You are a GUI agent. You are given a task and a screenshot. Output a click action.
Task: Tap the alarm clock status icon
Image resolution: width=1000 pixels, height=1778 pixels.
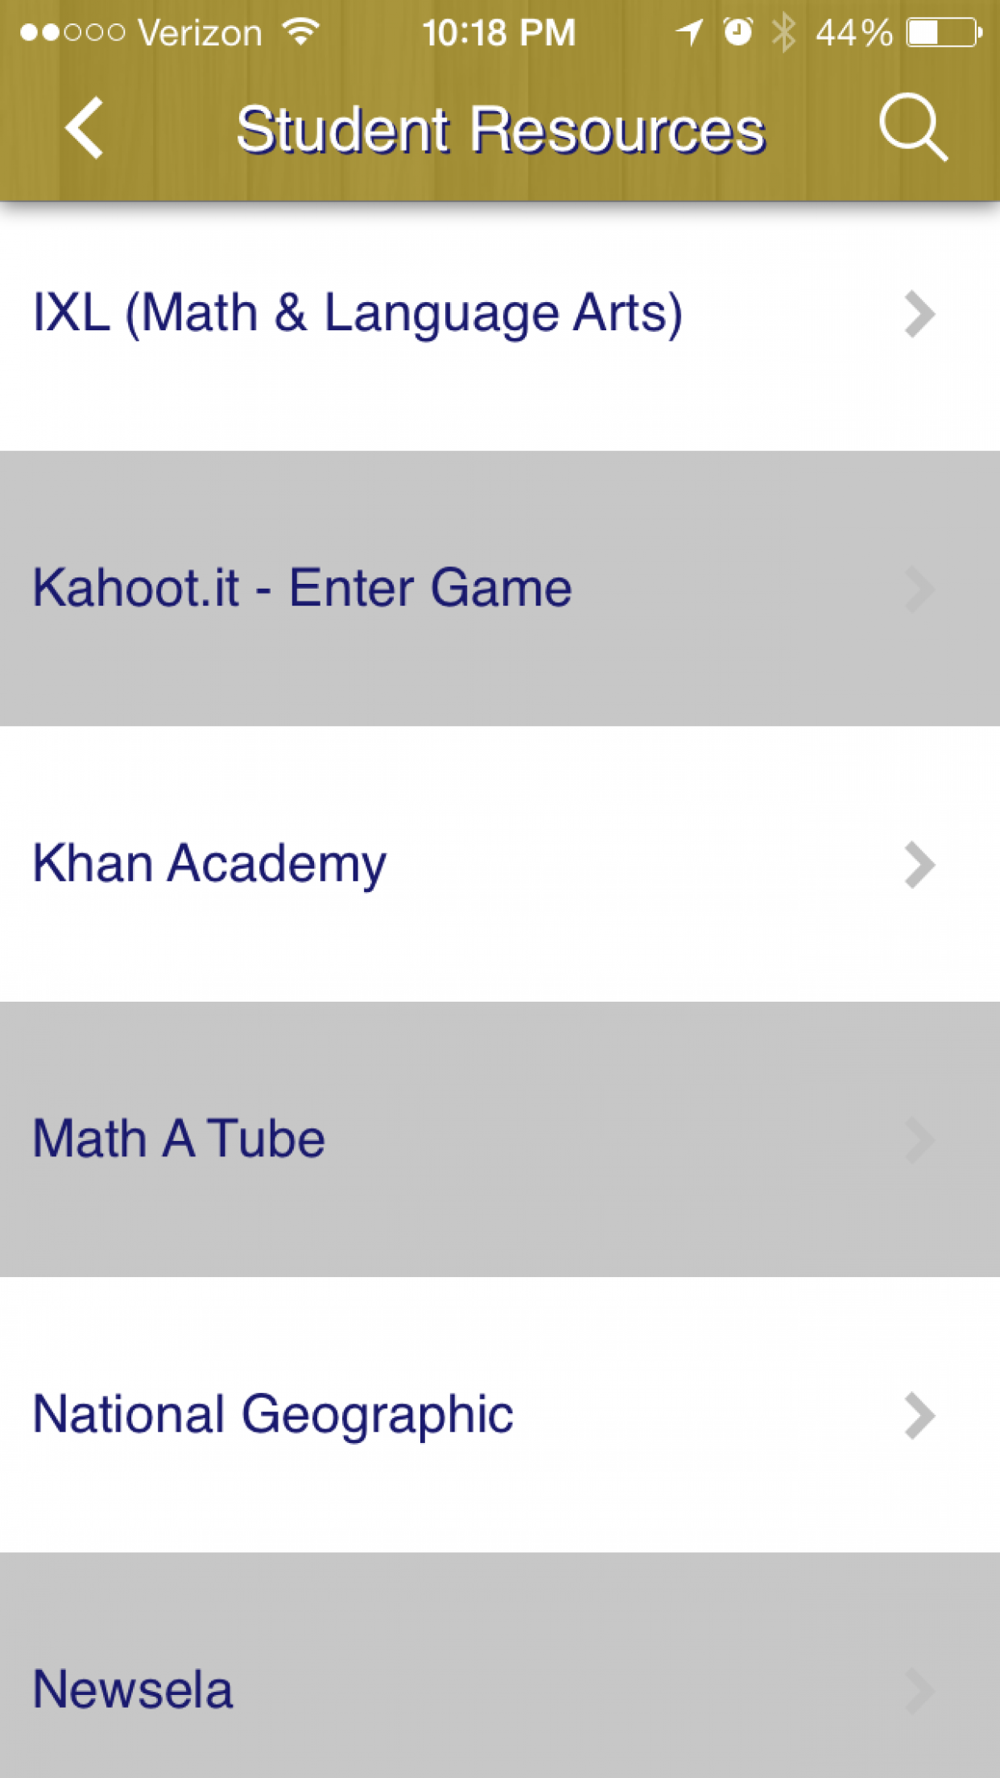point(738,33)
